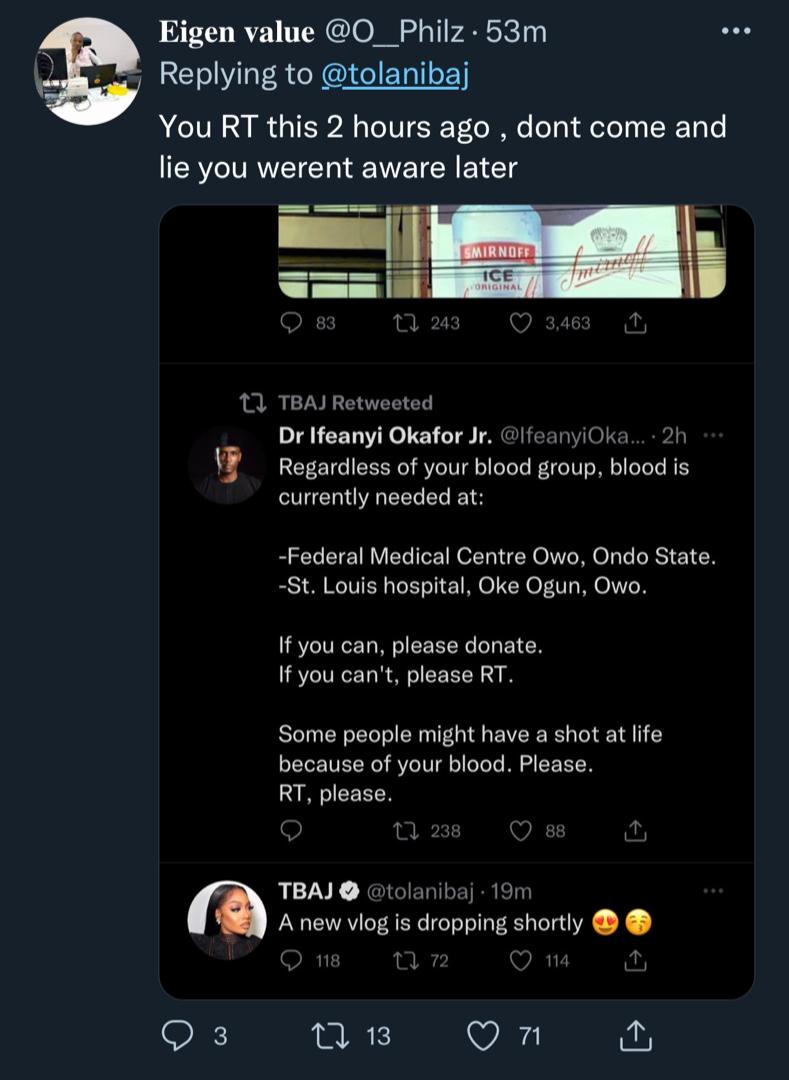Reply to Dr Ifeanyi Okafor's tweet
The width and height of the screenshot is (789, 1080).
coord(291,830)
